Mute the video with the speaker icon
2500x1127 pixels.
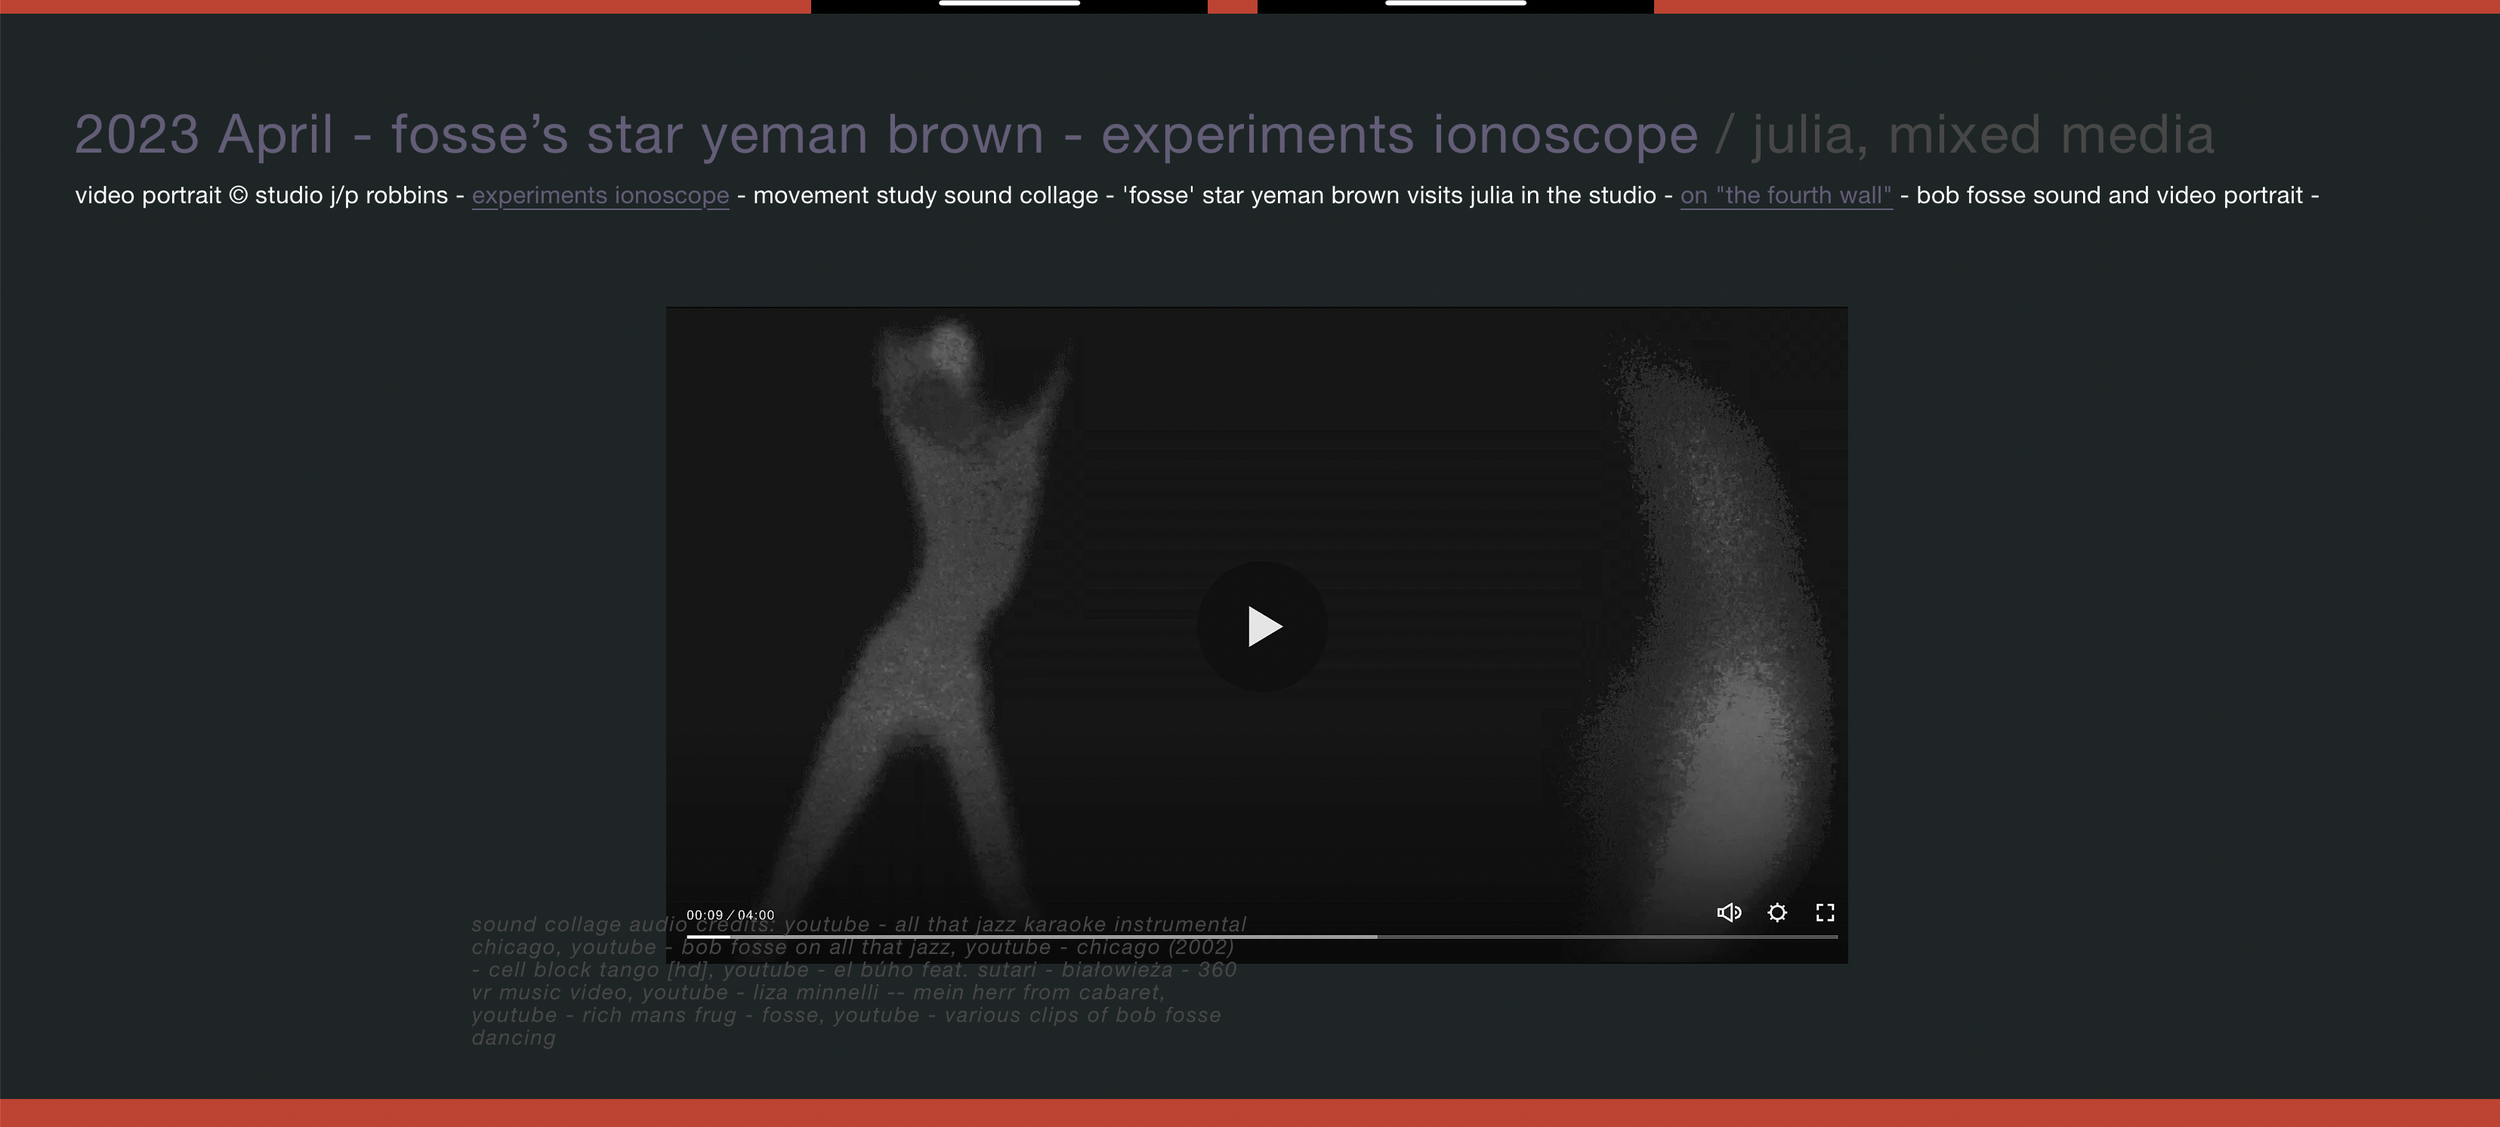tap(1729, 912)
